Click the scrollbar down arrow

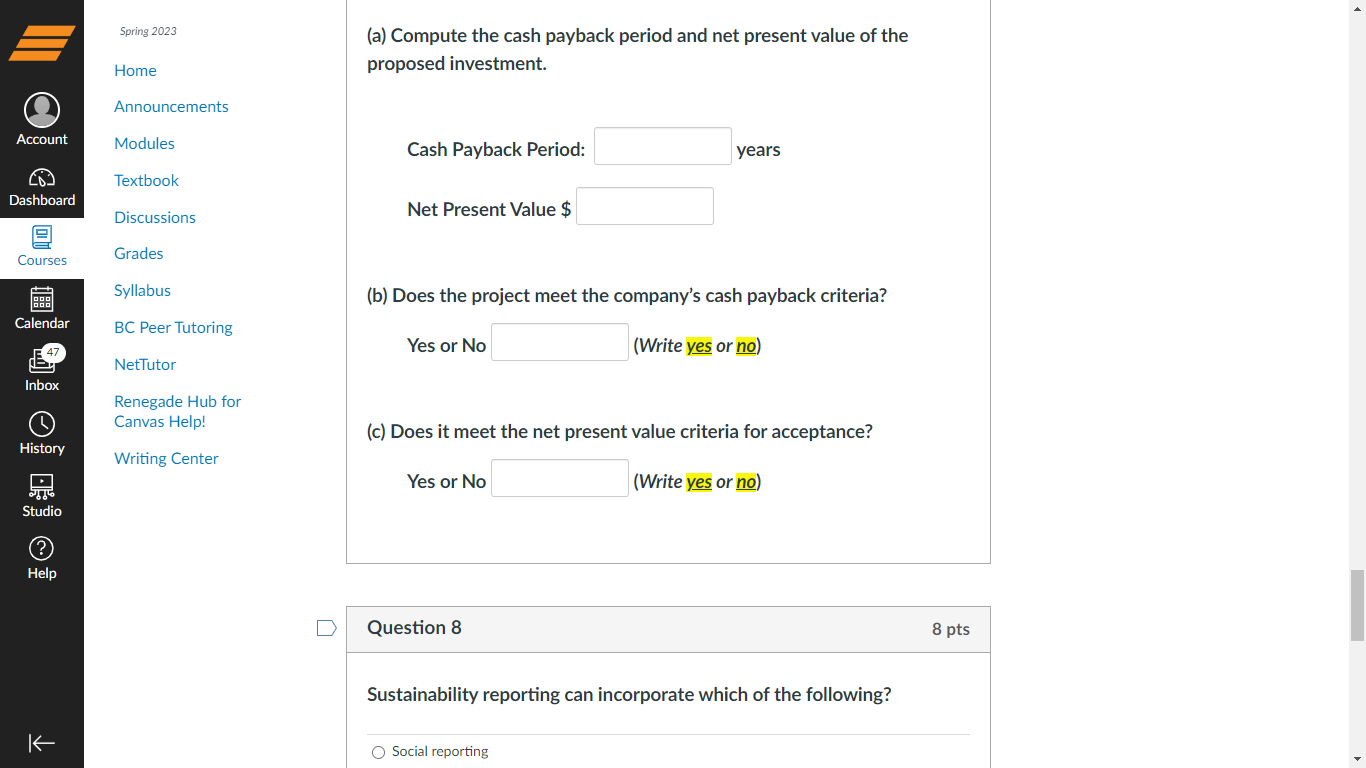coord(1358,758)
